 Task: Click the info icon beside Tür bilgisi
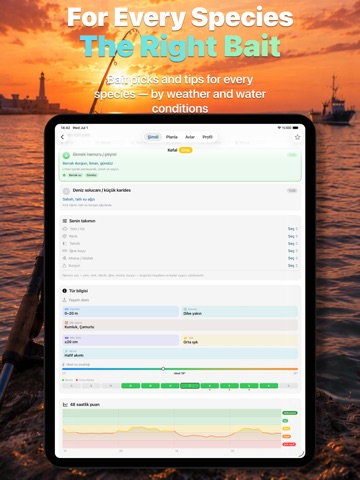65,291
